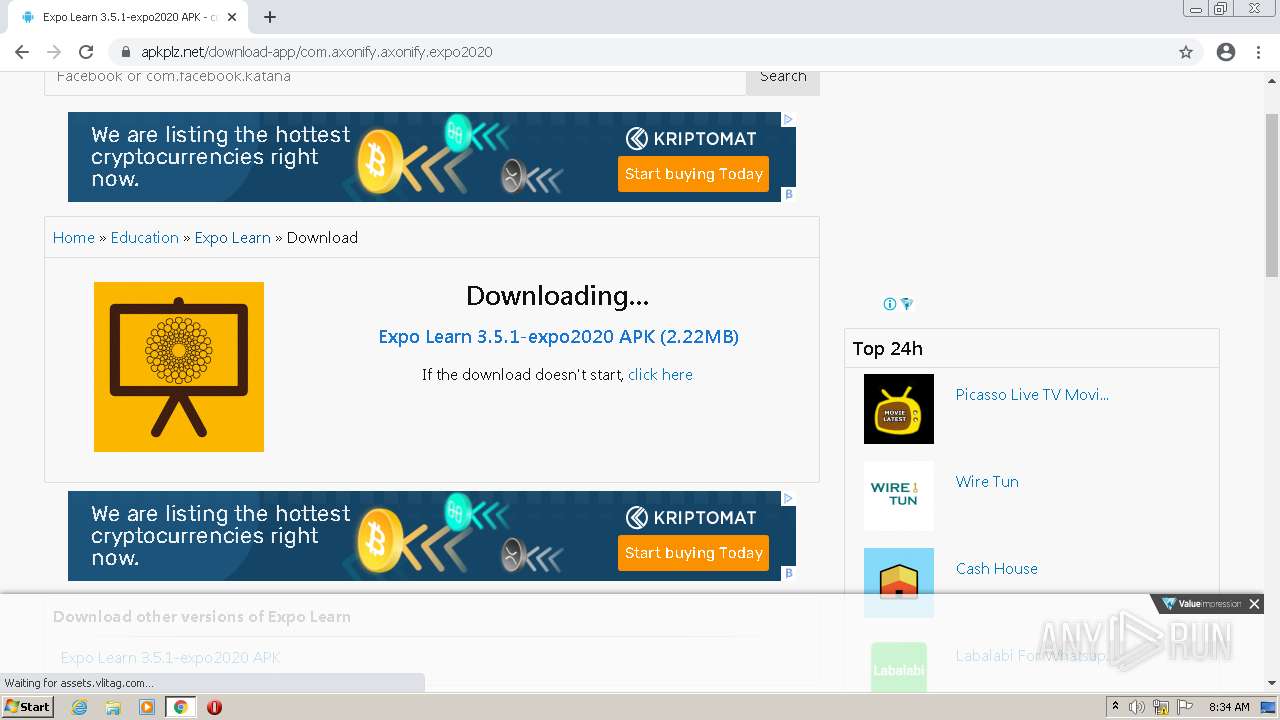1280x720 pixels.
Task: Click the ad info icon in sidebar
Action: point(890,304)
